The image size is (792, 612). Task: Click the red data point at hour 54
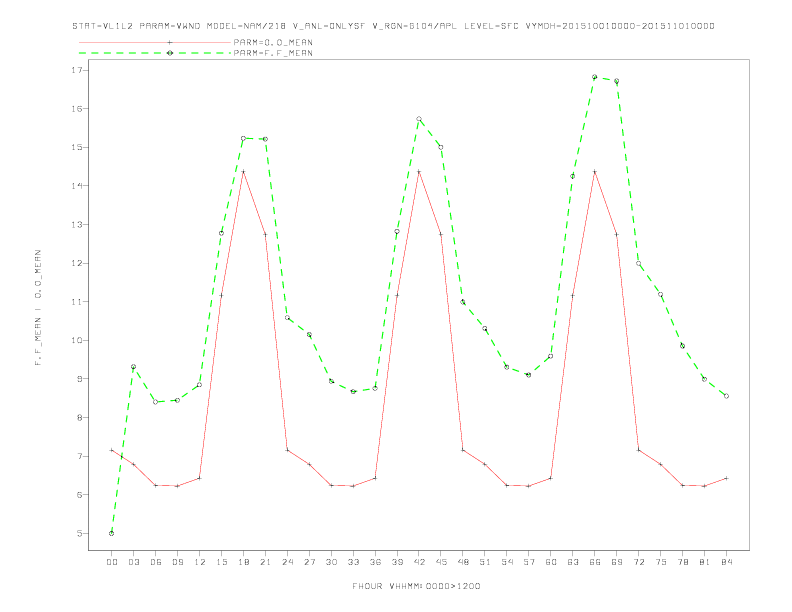507,485
